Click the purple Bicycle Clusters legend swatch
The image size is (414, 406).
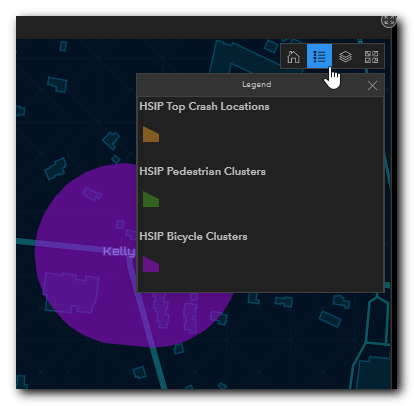tap(151, 264)
